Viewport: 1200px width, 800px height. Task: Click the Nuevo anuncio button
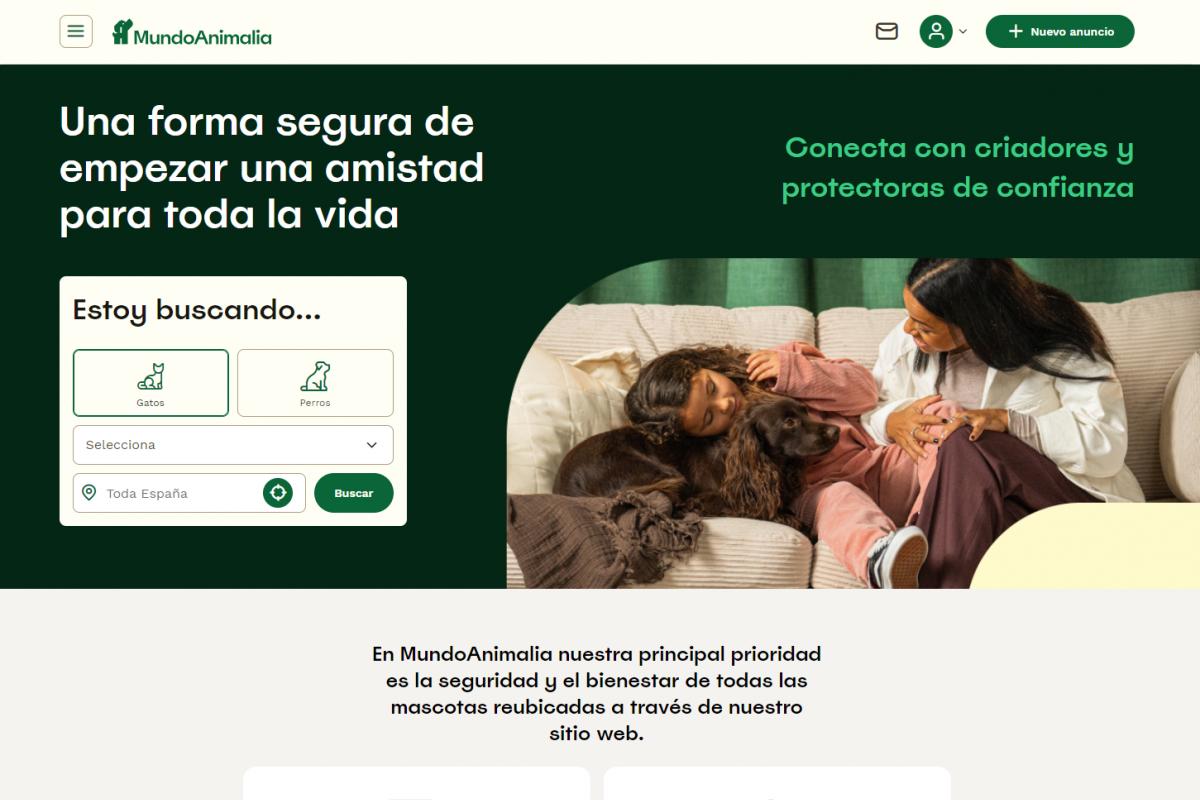coord(1060,31)
